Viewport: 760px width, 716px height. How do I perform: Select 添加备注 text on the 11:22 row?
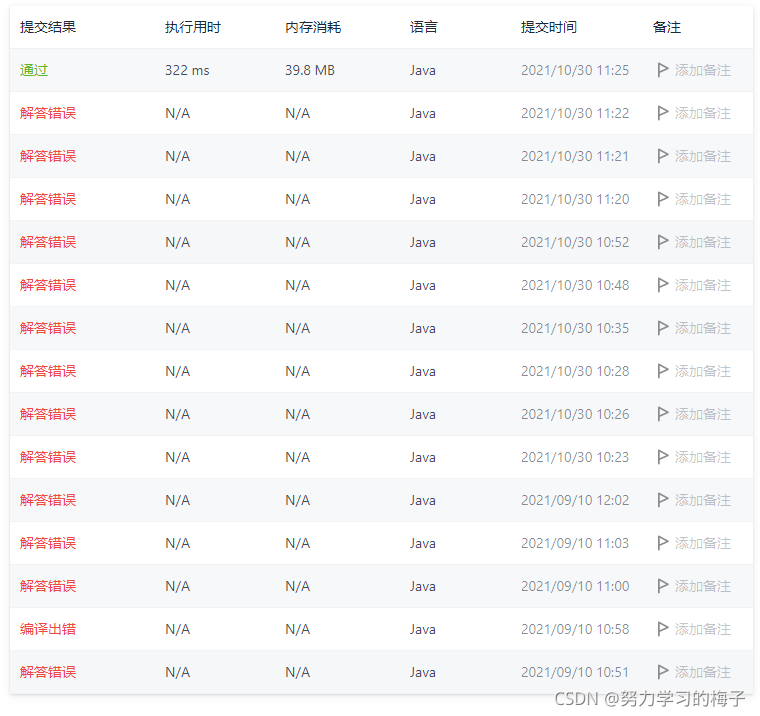pyautogui.click(x=703, y=113)
